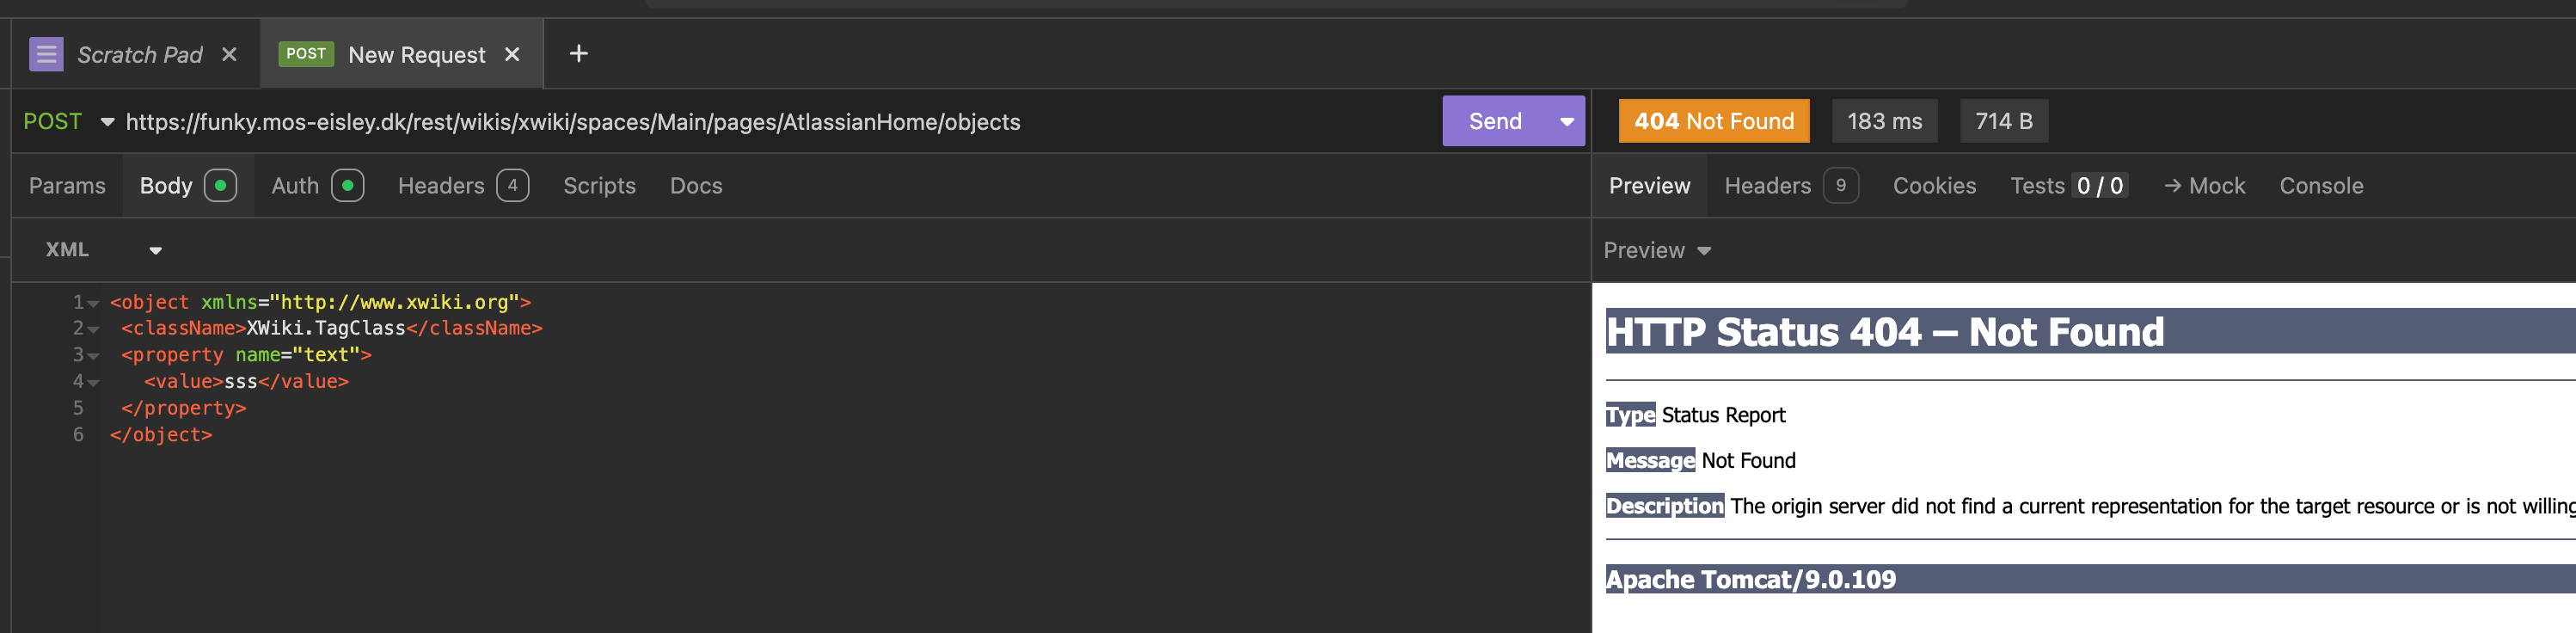Close the Scratch Pad tab
Image resolution: width=2576 pixels, height=633 pixels.
(229, 54)
